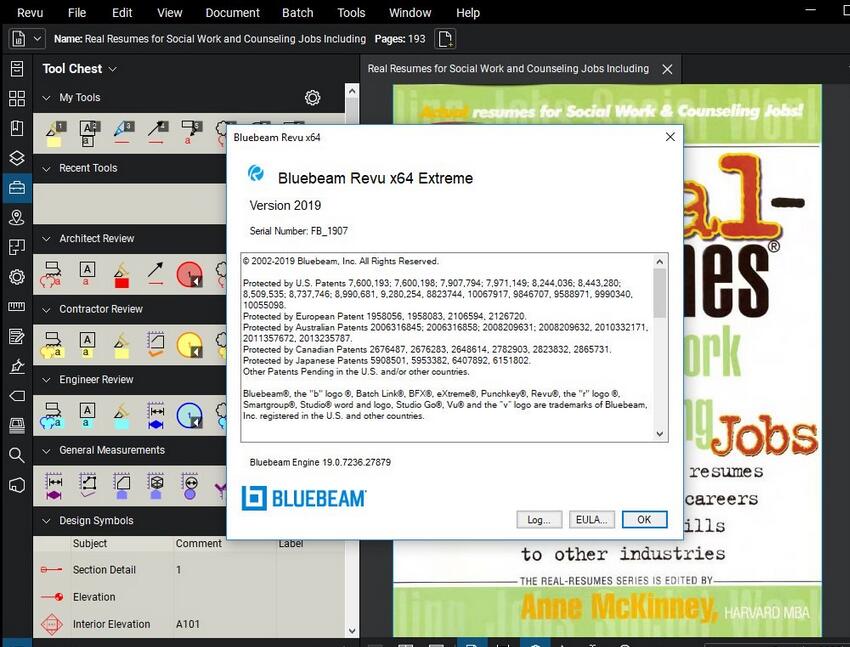Select the Interior Elevation symbol row
The width and height of the screenshot is (850, 647).
pyautogui.click(x=189, y=624)
